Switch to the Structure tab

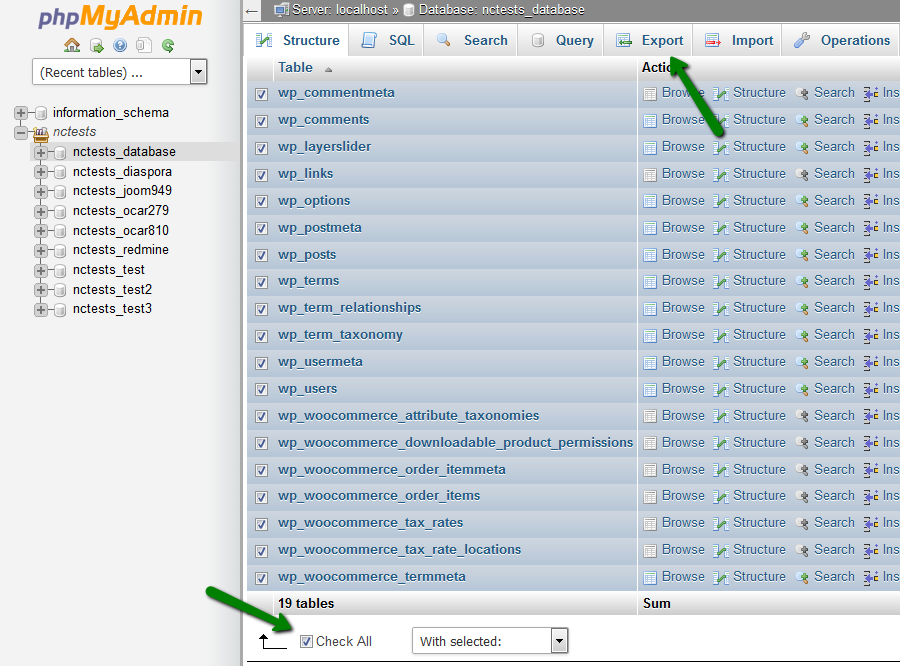click(297, 40)
